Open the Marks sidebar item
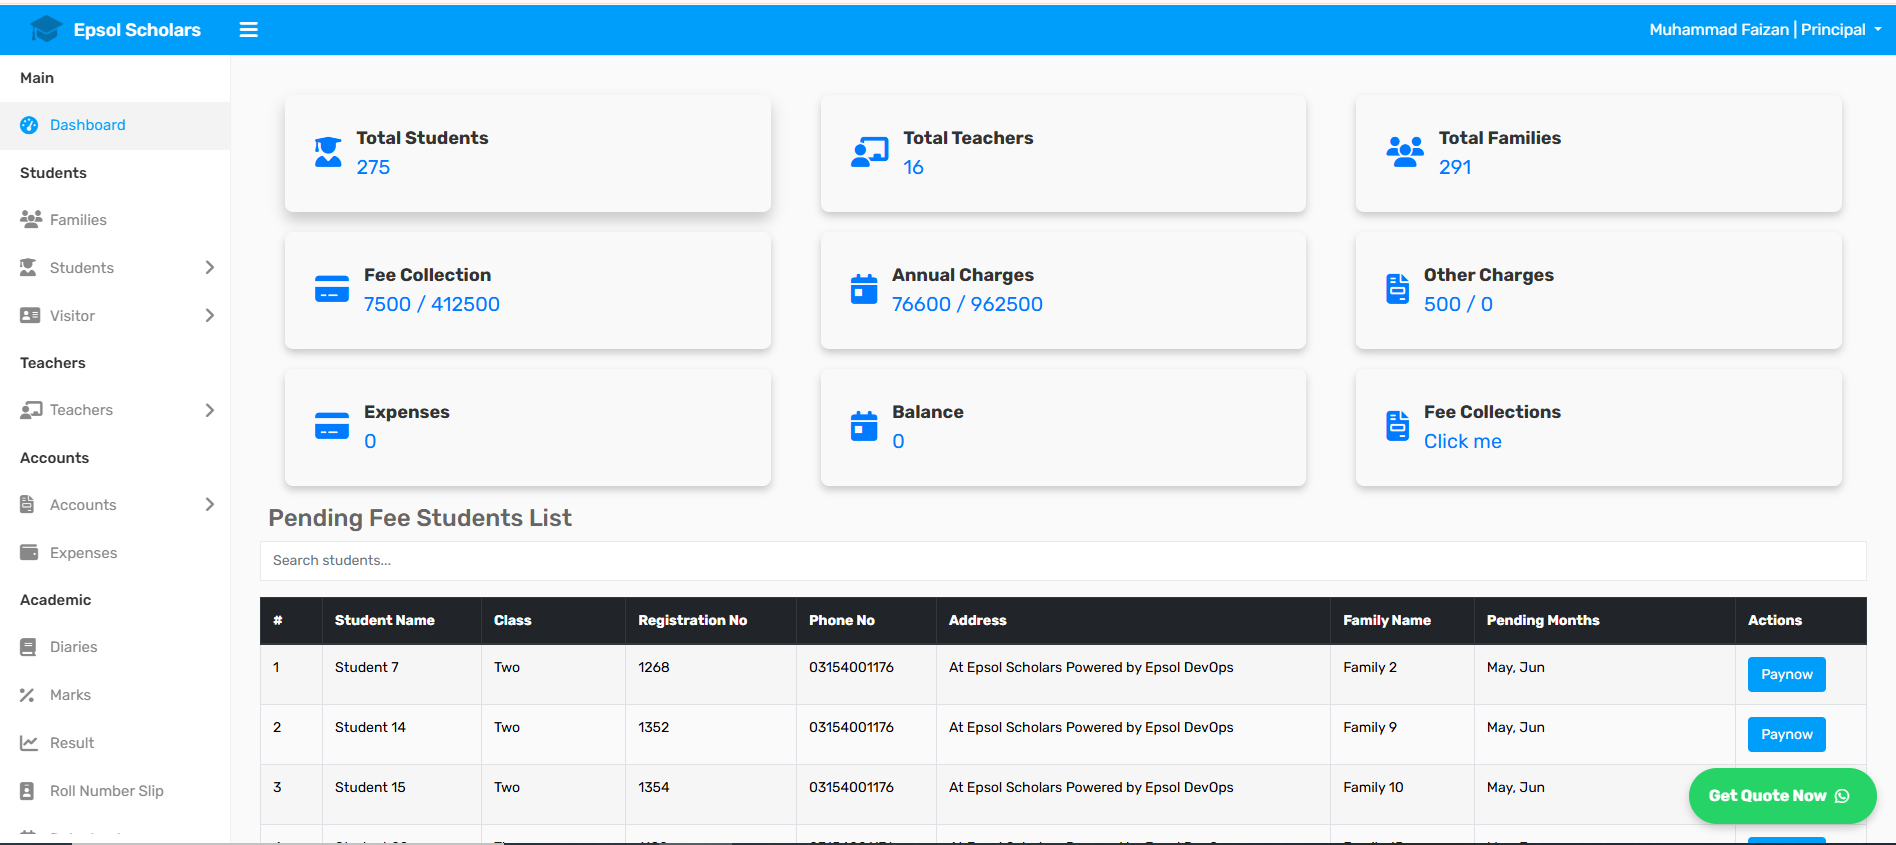Viewport: 1896px width, 845px height. click(x=70, y=695)
